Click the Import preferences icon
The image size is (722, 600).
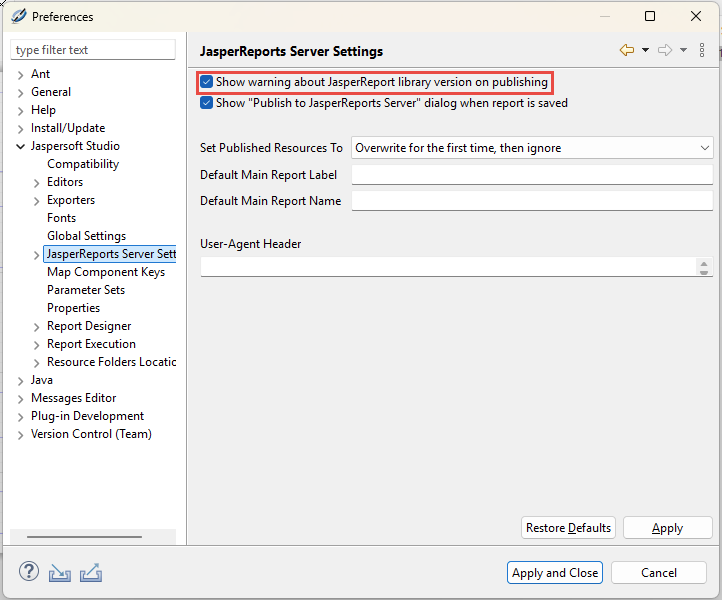pyautogui.click(x=60, y=572)
